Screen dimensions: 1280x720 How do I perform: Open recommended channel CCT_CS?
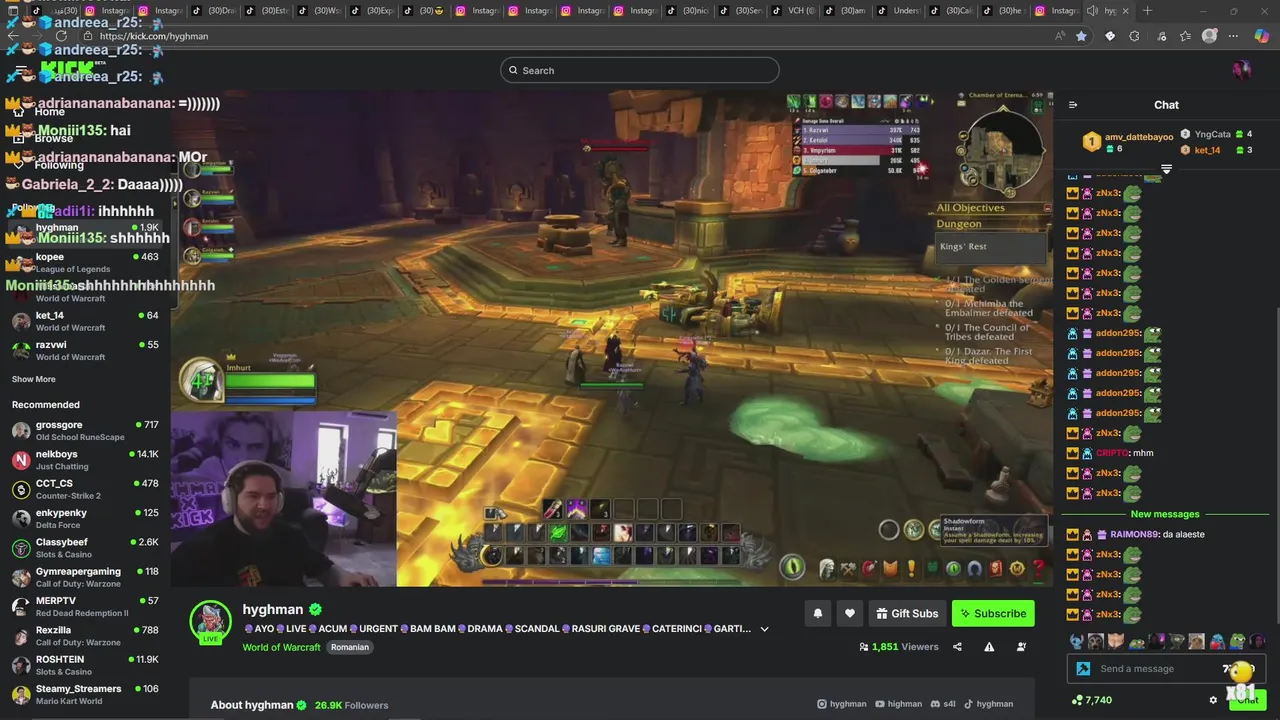pos(85,489)
